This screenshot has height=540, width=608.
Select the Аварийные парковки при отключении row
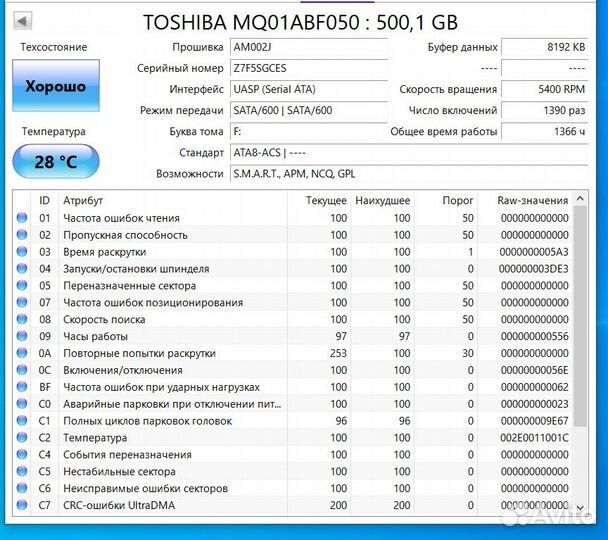click(x=293, y=404)
